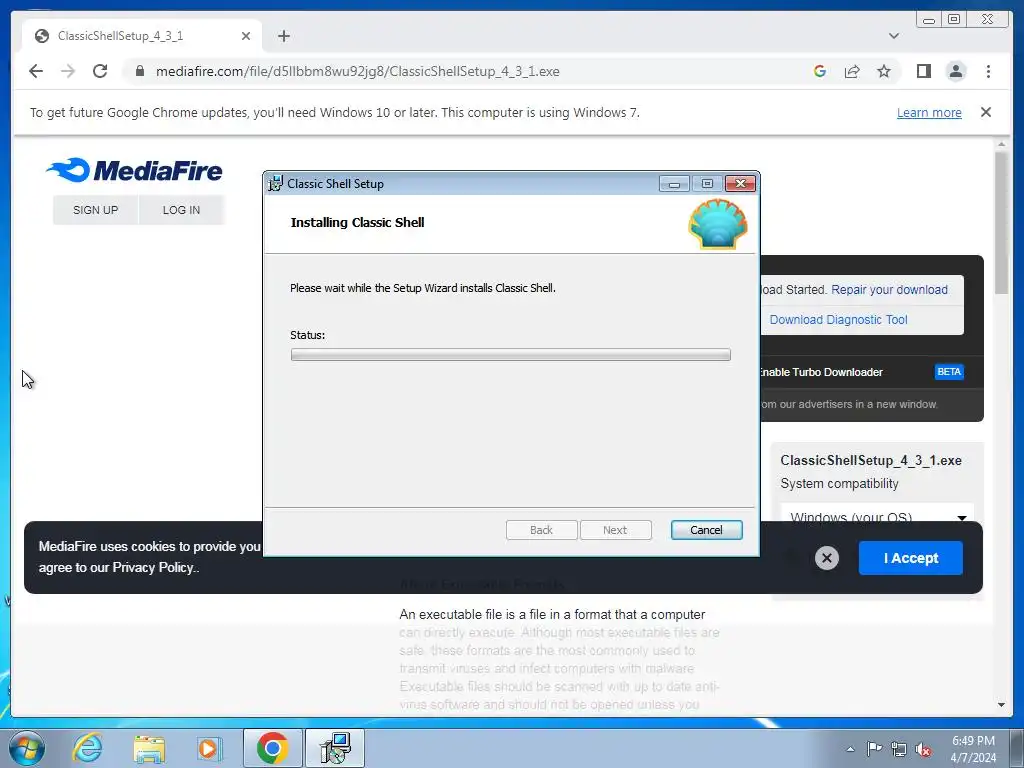Click the page scrollbar's down arrow
Screen dimensions: 1024x768
click(x=1002, y=705)
